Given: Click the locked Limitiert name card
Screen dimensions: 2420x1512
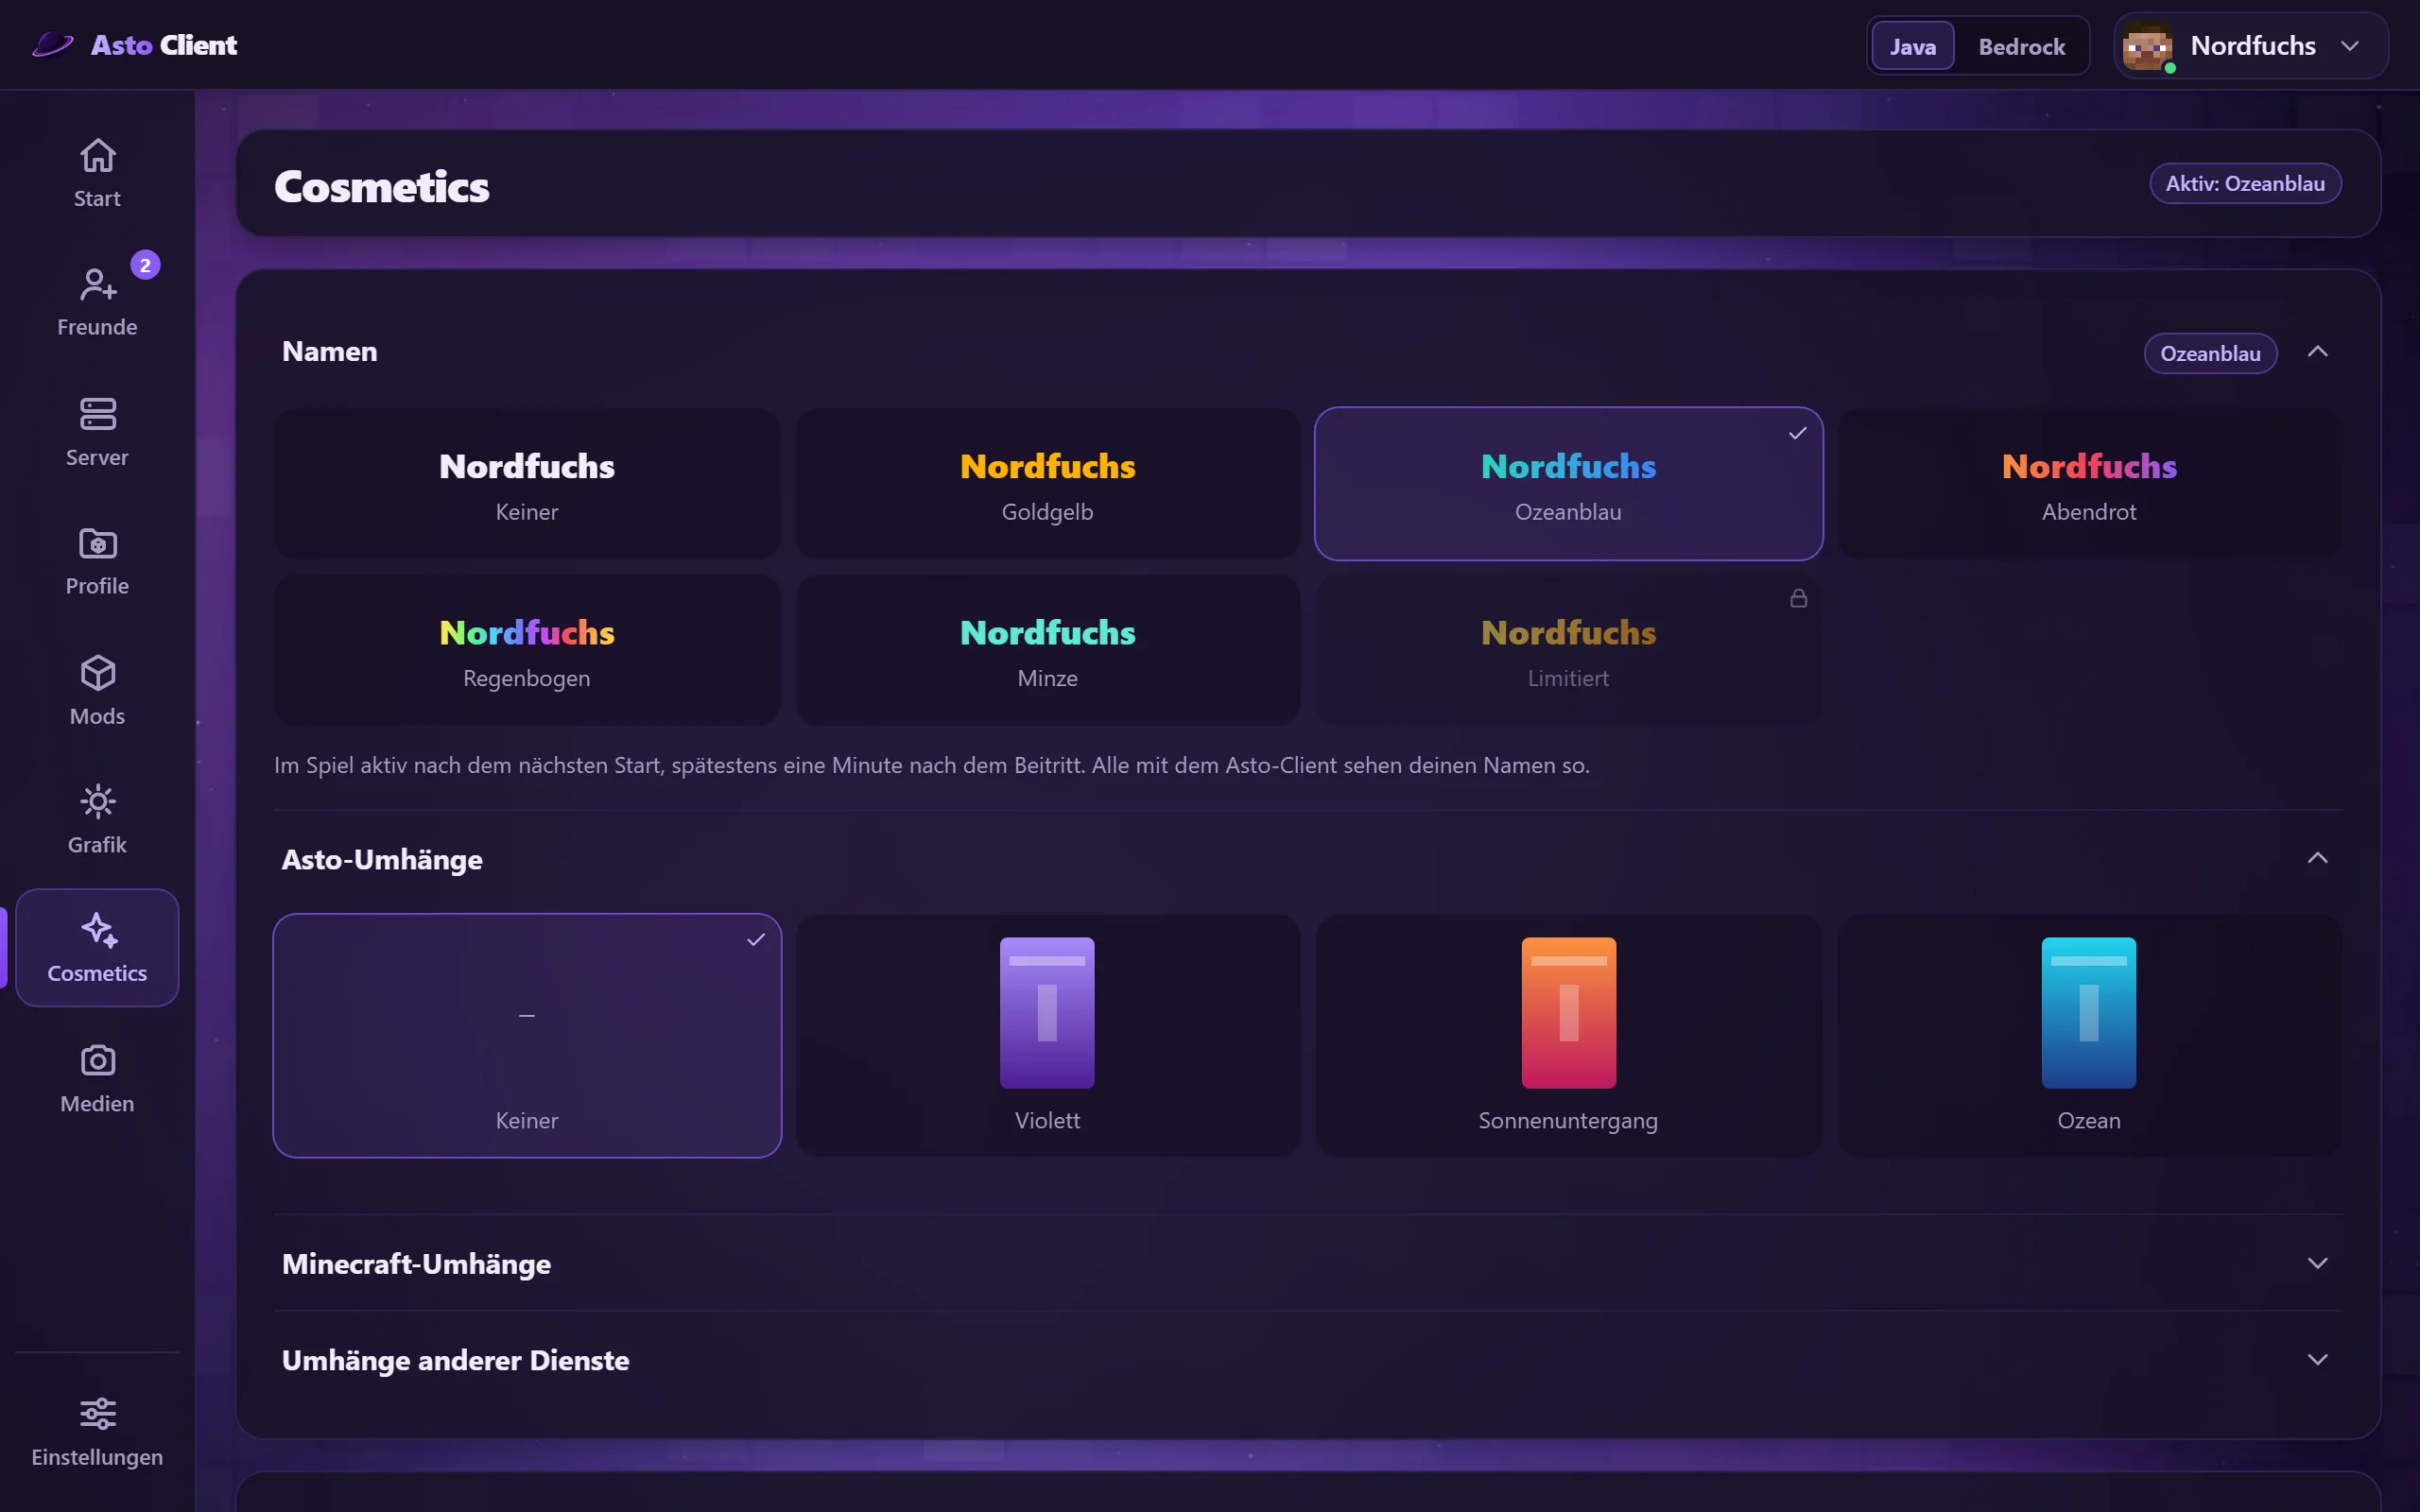Looking at the screenshot, I should click(1568, 650).
